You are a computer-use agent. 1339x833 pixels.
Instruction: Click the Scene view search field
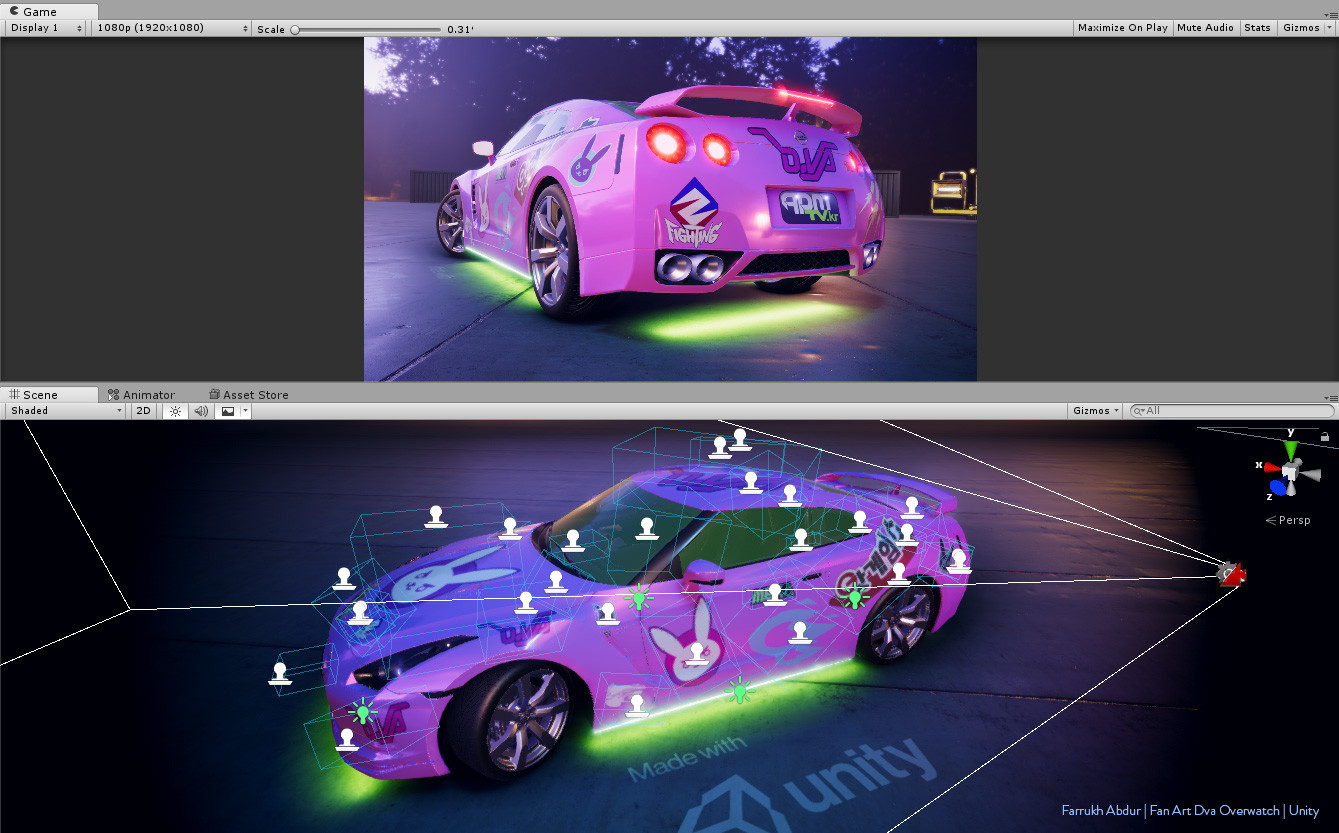point(1232,411)
